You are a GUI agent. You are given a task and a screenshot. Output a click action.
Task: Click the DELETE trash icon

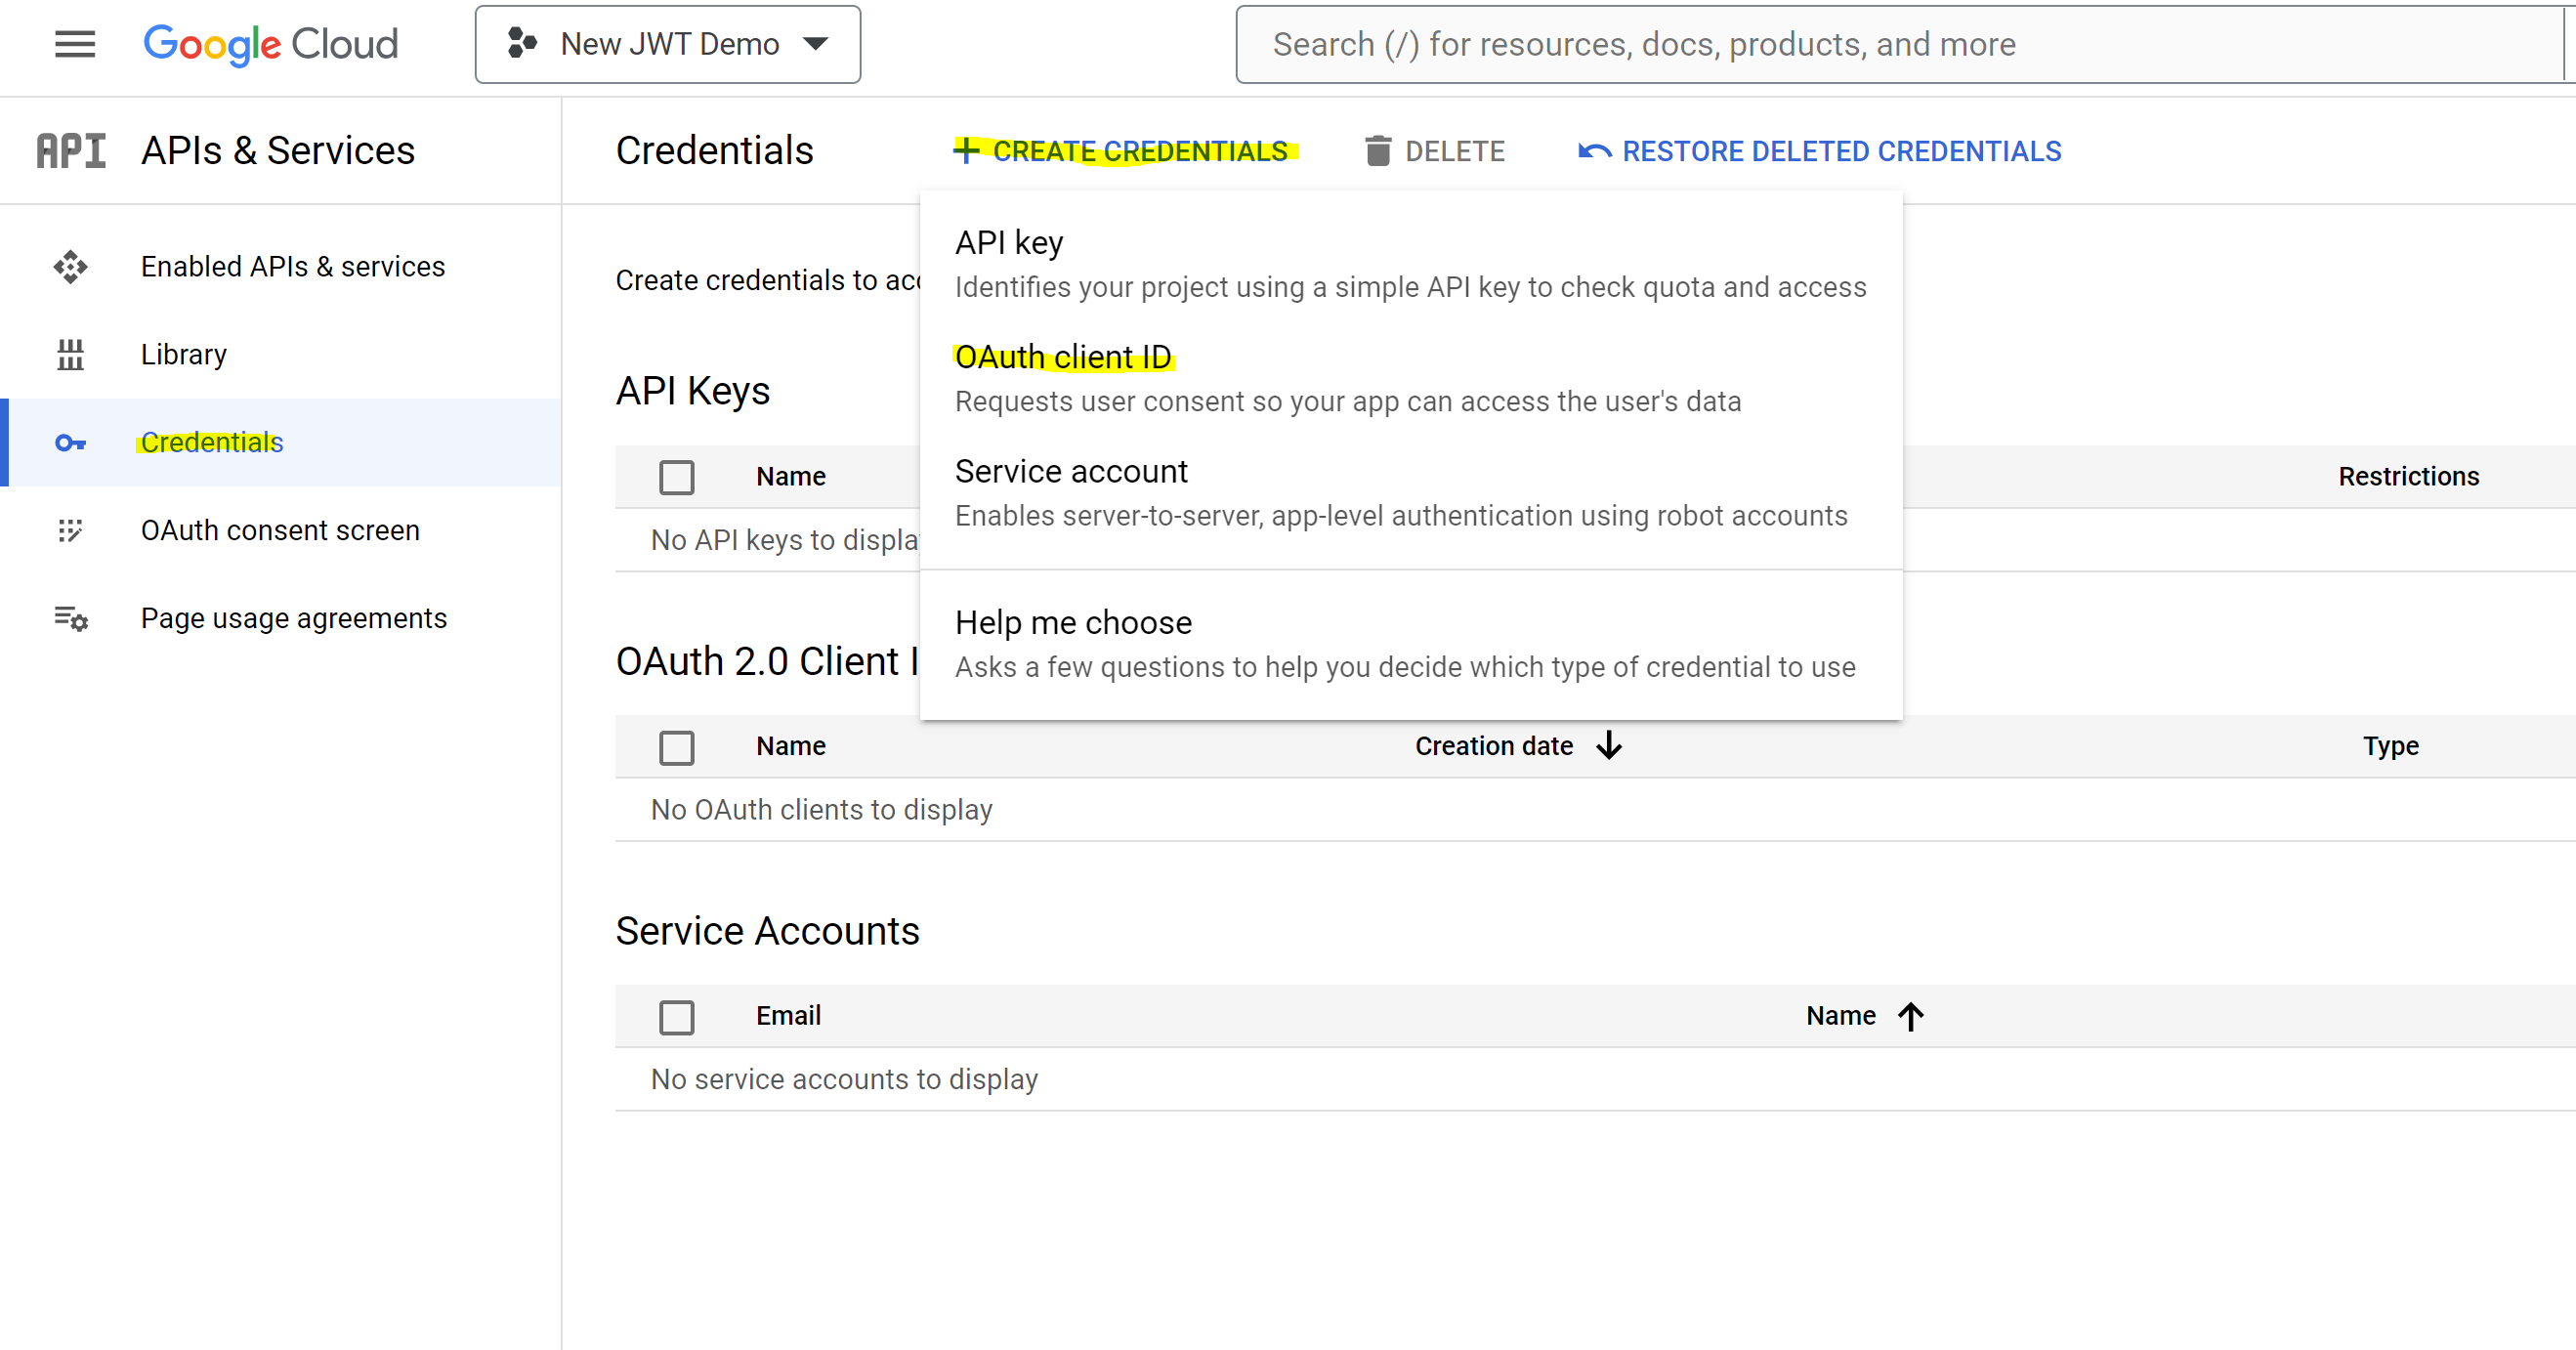click(x=1379, y=150)
